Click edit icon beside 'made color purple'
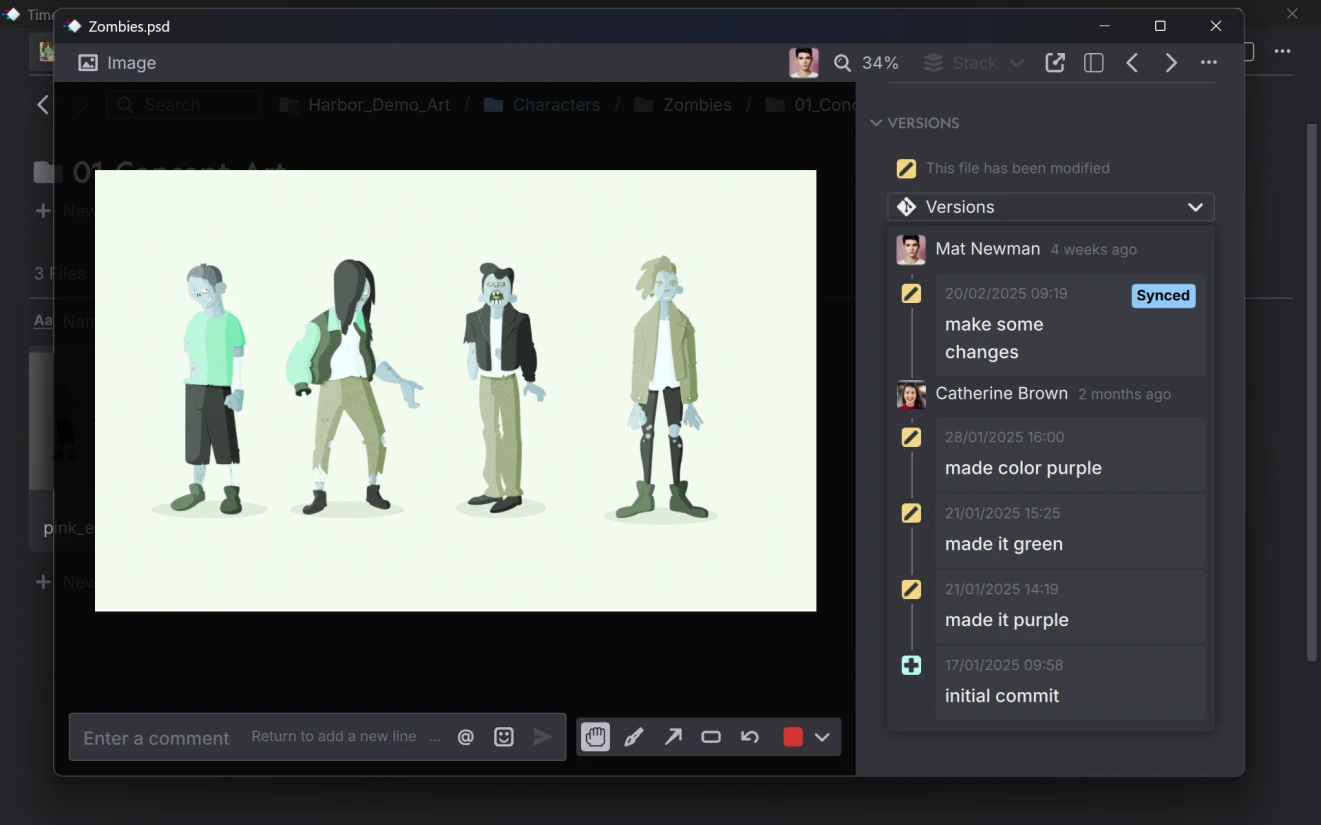Viewport: 1321px width, 825px height. point(911,437)
